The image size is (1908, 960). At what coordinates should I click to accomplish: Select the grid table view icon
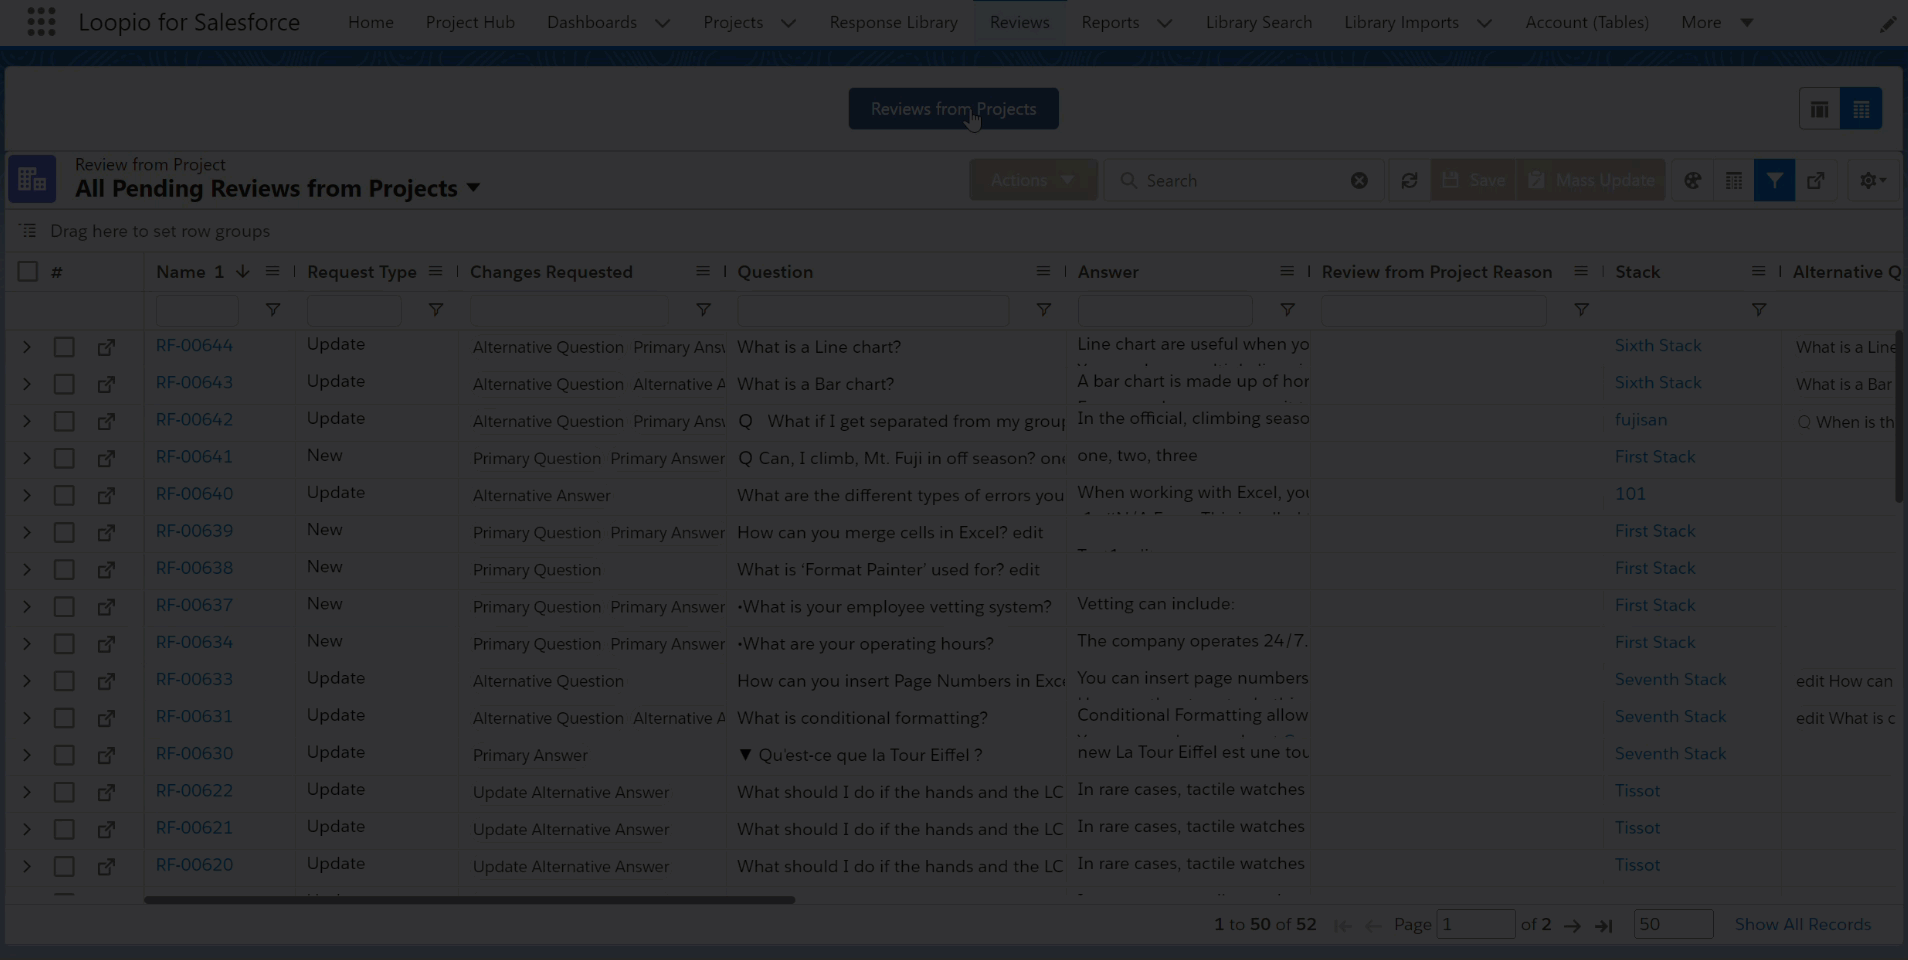(x=1861, y=109)
